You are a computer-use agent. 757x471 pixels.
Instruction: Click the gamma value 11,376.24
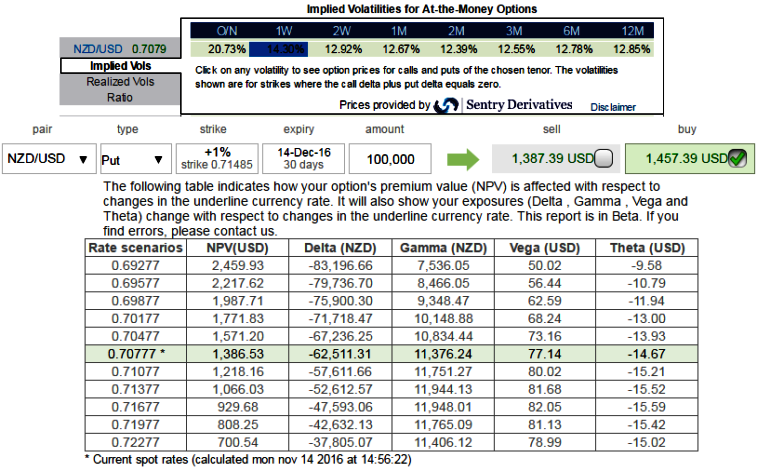point(443,354)
